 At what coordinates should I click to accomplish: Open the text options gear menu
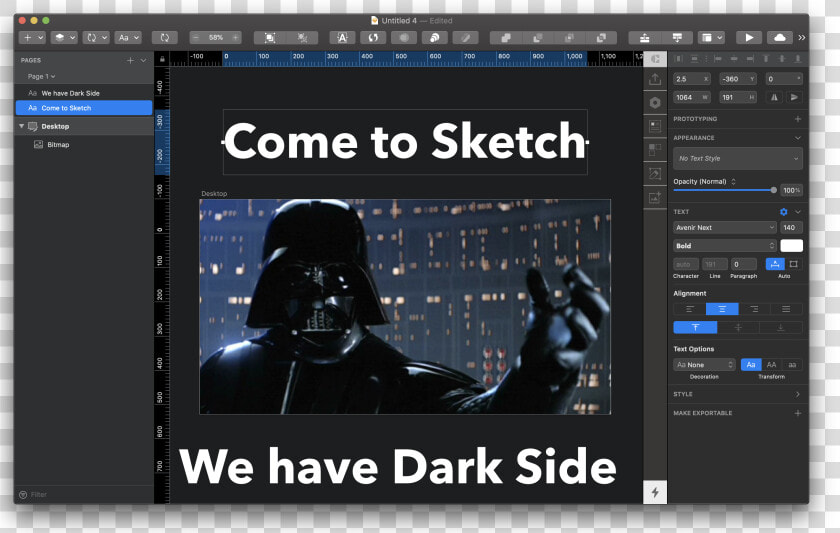click(783, 212)
